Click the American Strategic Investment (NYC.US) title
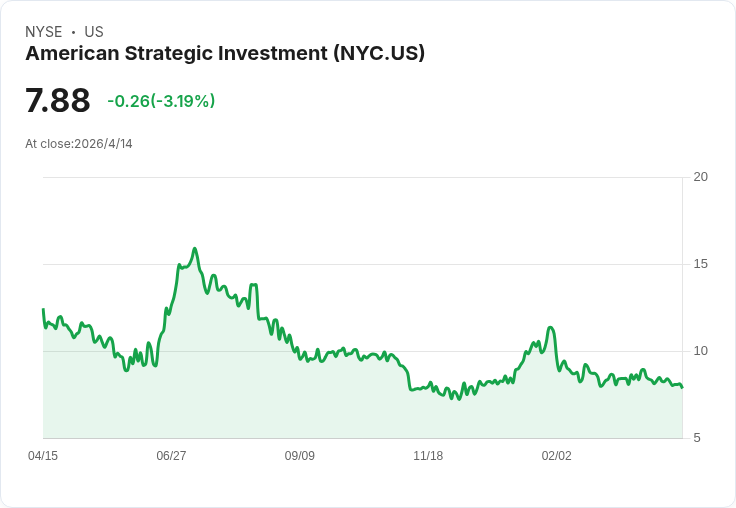Viewport: 736px width, 508px height. click(225, 53)
